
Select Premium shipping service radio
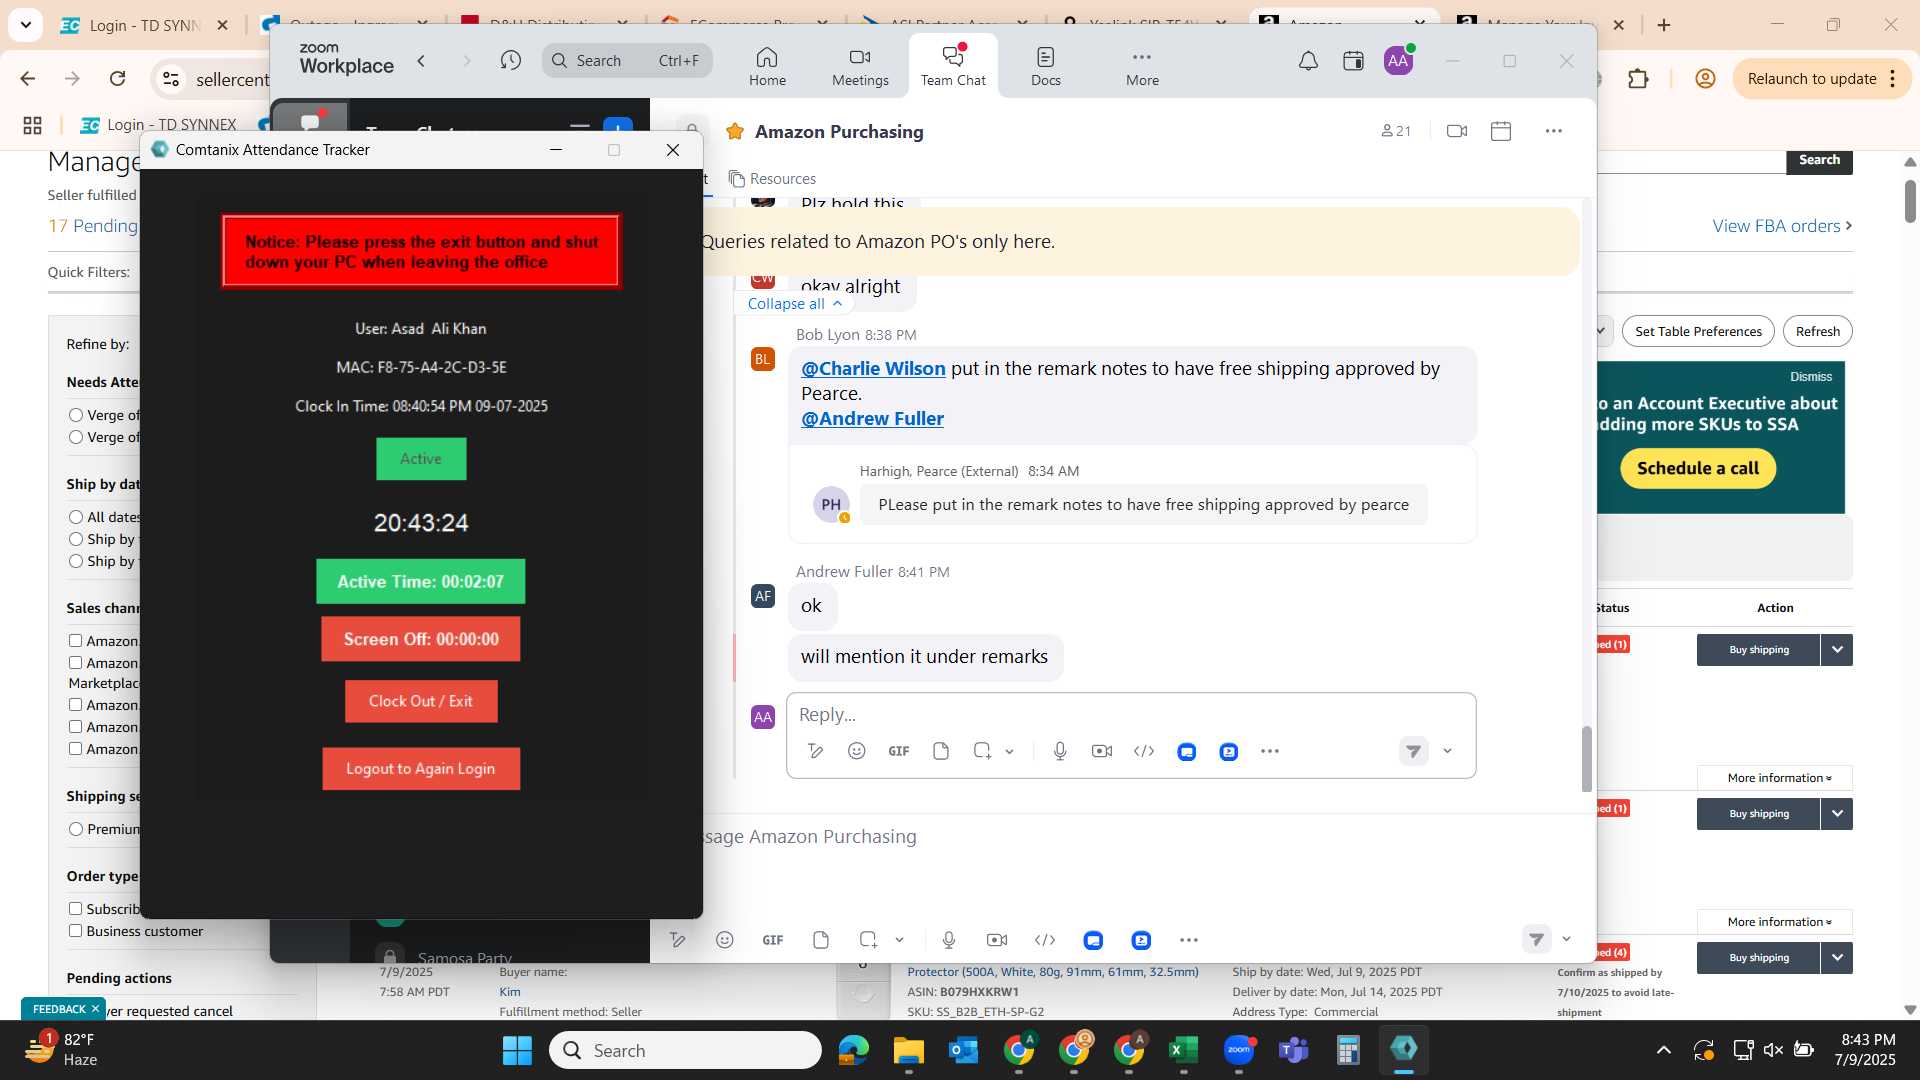coord(75,829)
